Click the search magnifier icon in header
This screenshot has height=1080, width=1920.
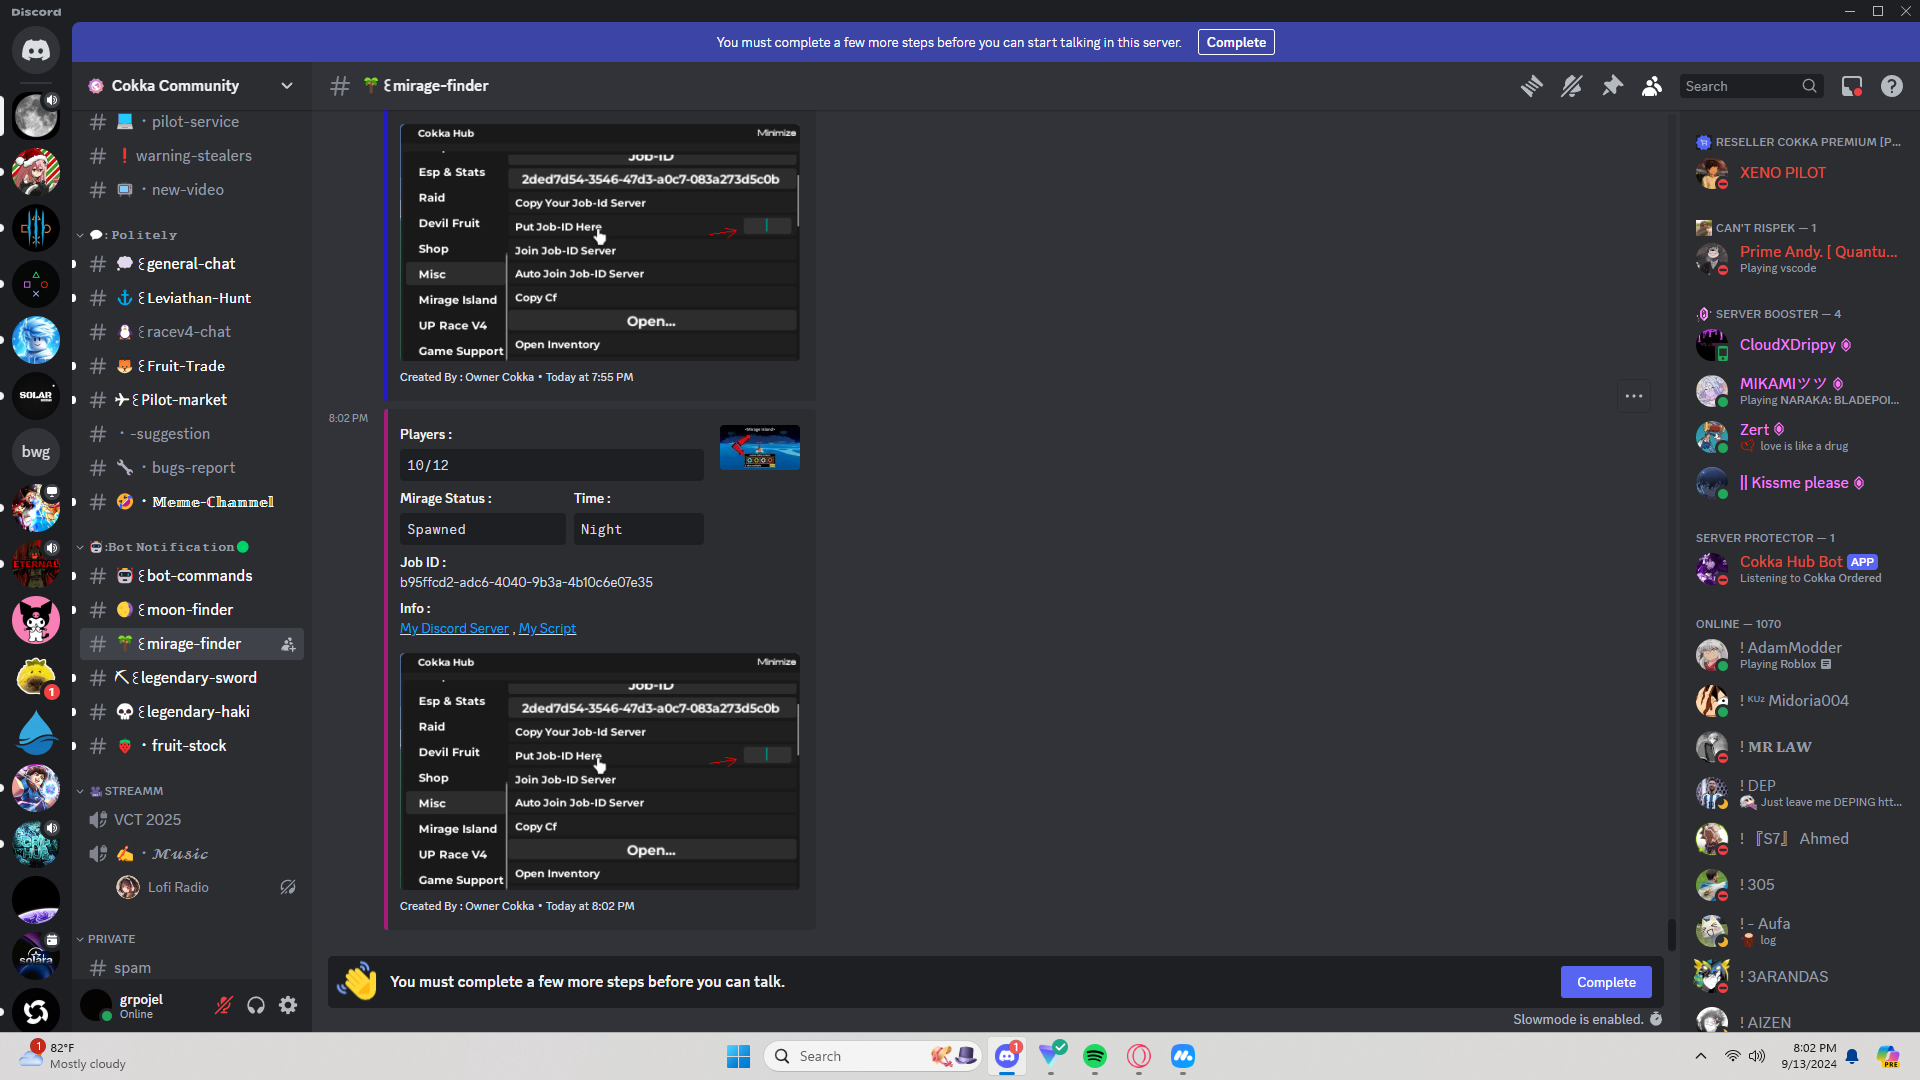coord(1809,86)
